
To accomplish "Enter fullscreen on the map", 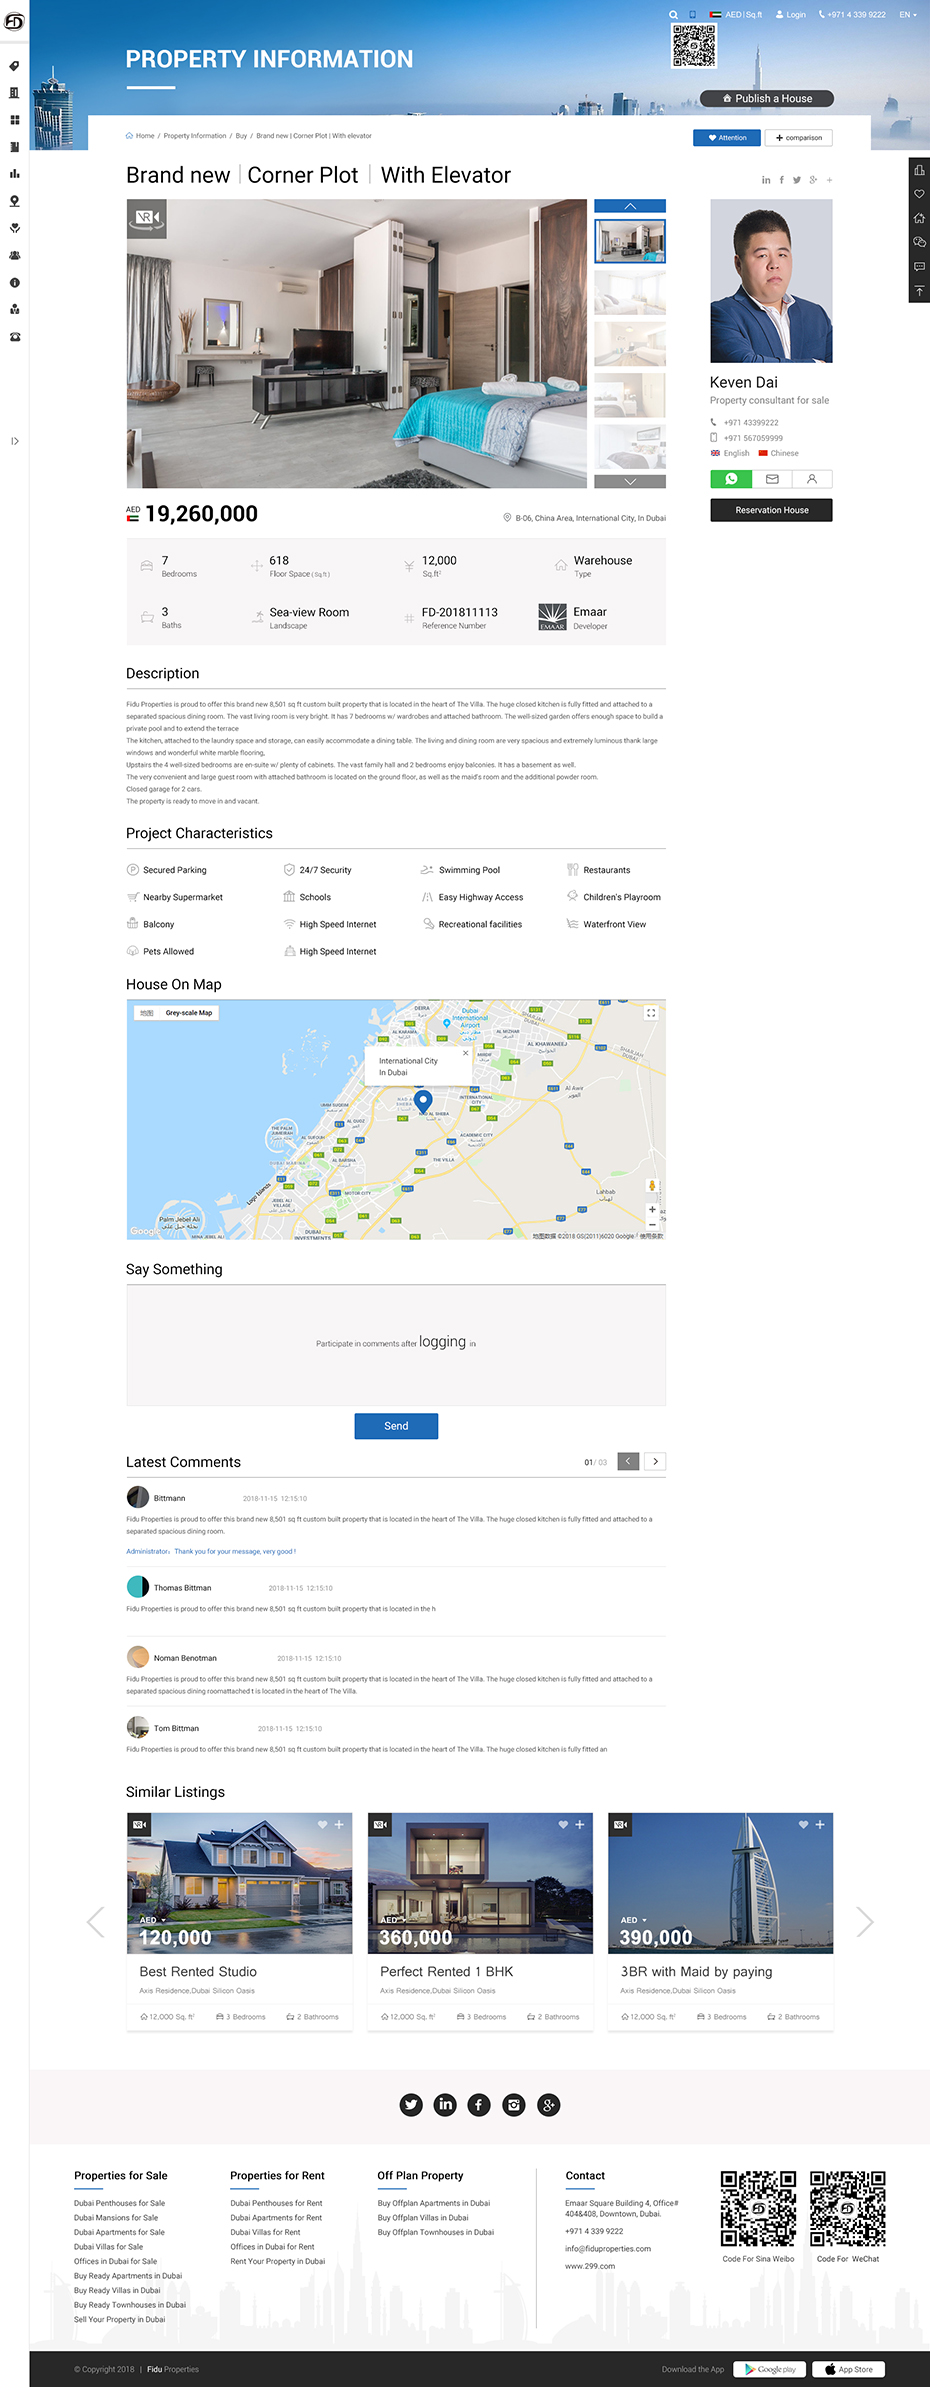I will (651, 1013).
